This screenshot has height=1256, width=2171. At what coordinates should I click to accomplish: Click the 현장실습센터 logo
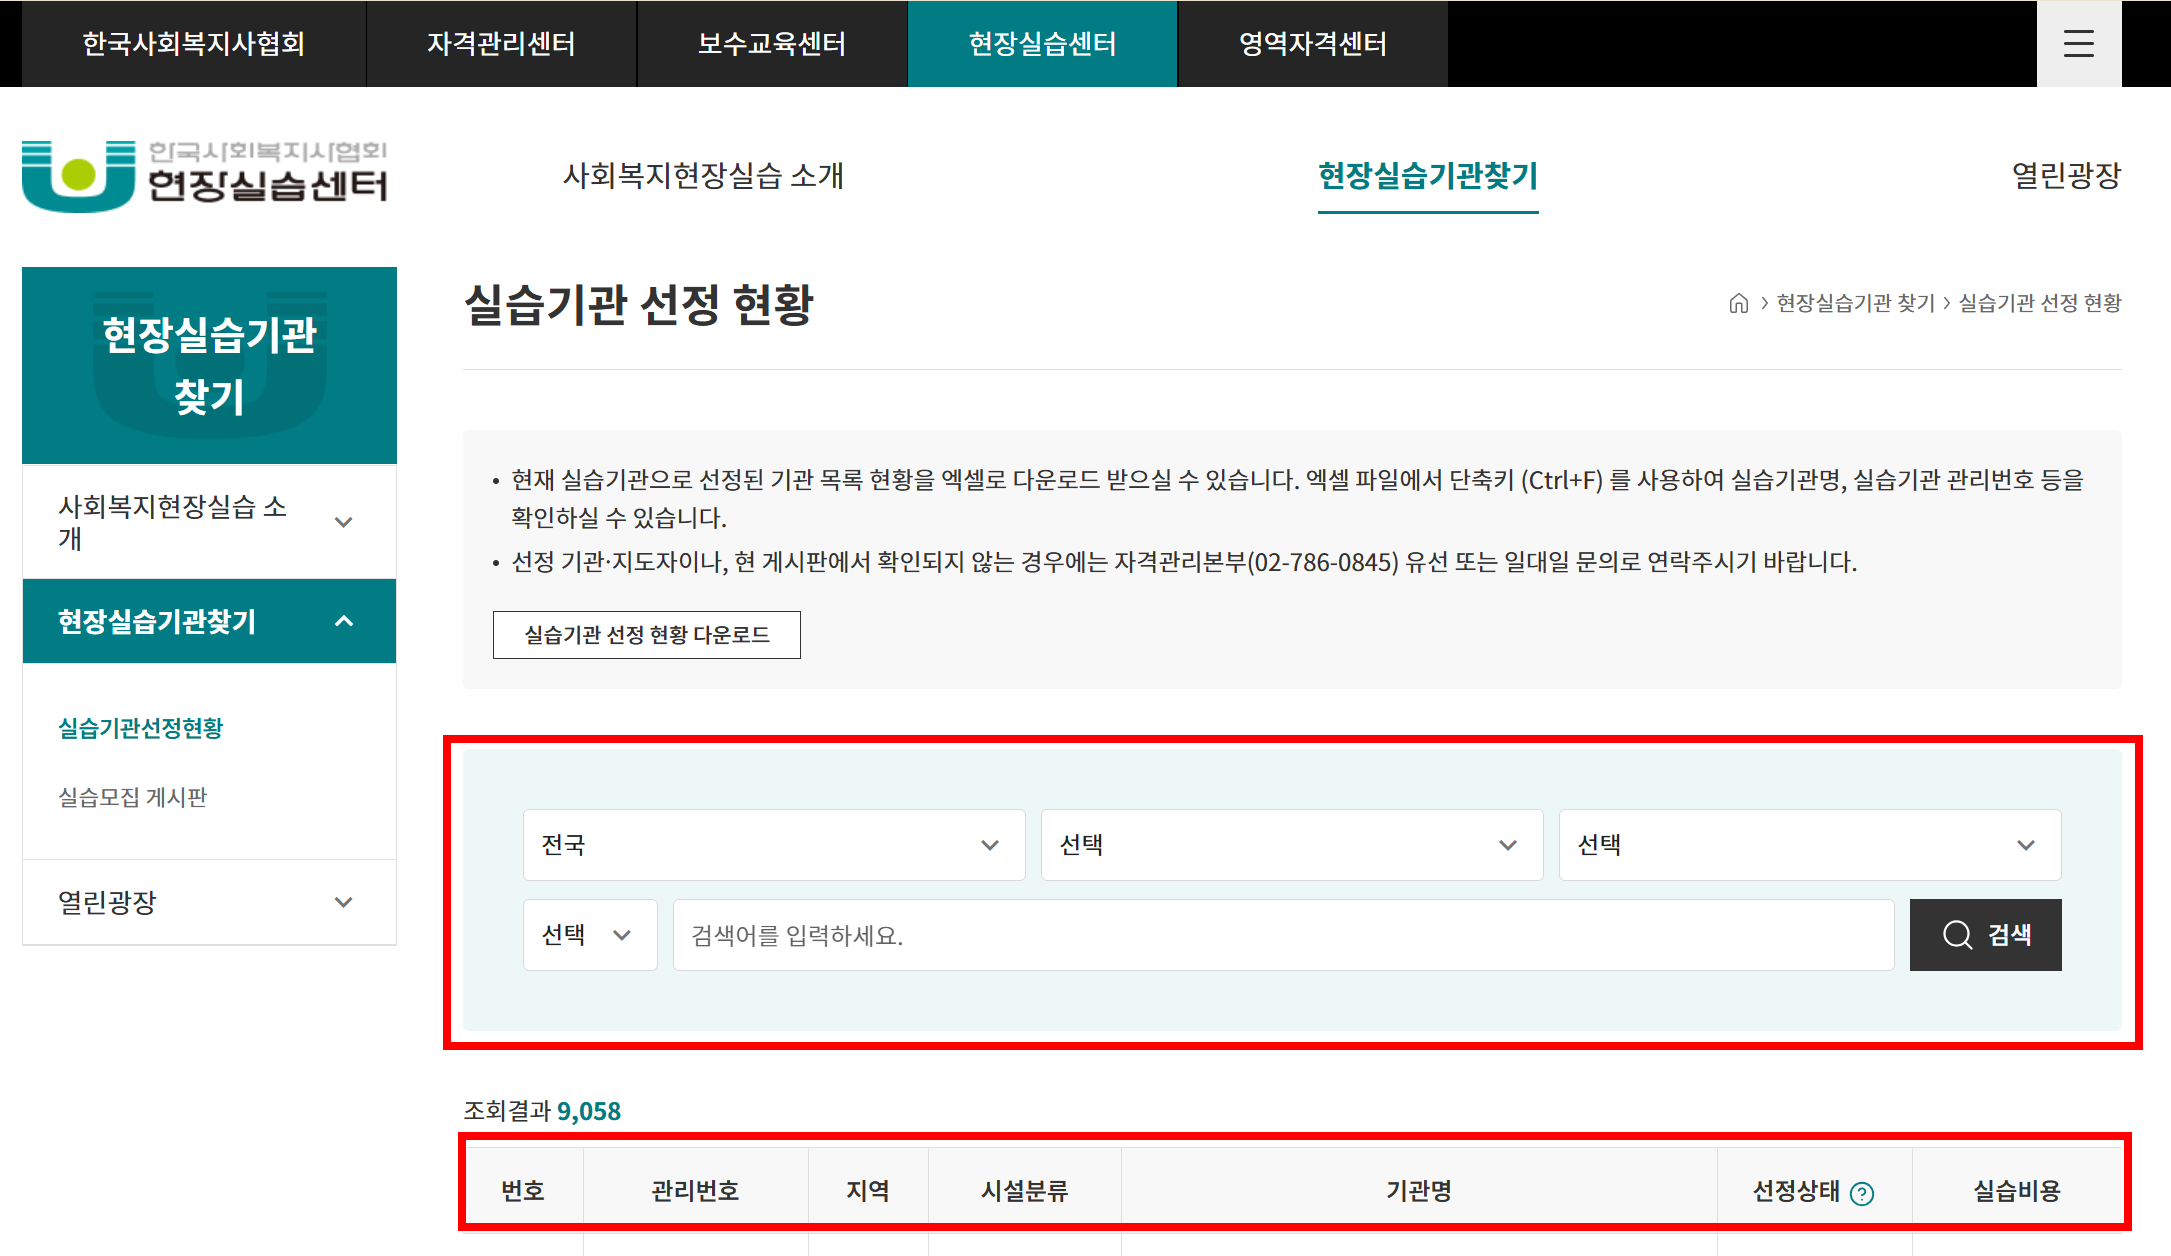tap(205, 175)
